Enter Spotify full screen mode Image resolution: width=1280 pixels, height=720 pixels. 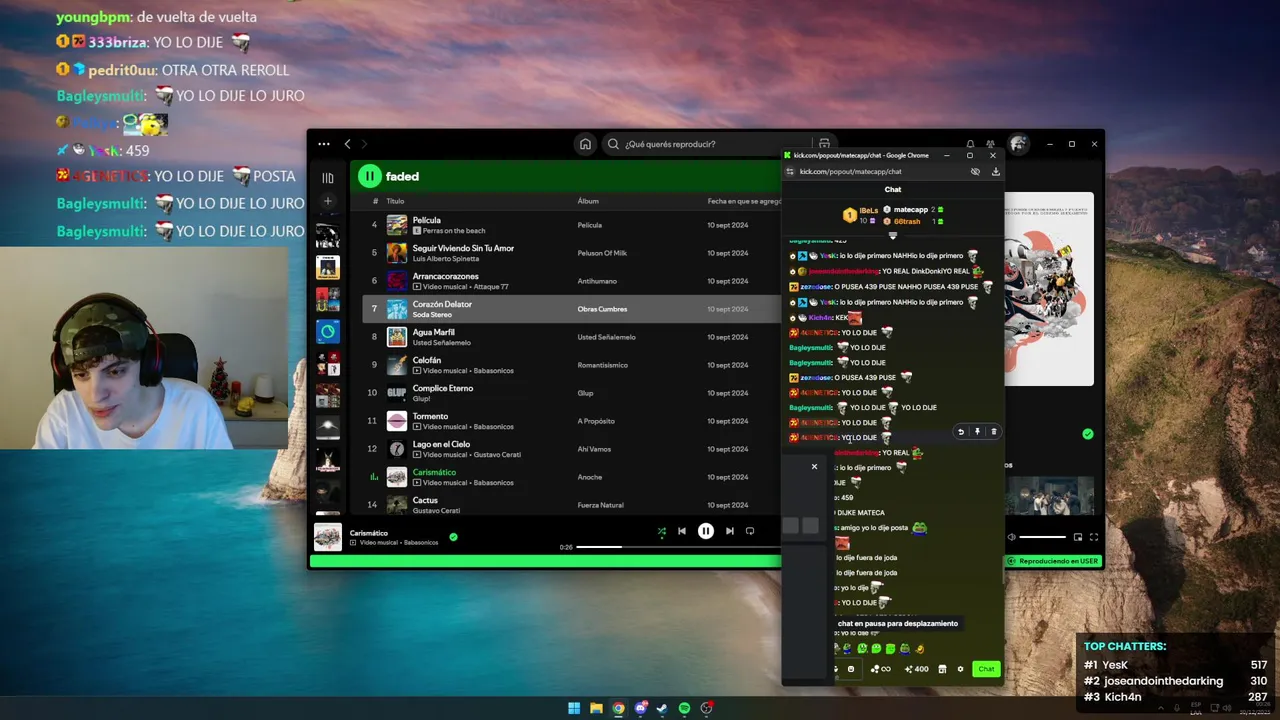(x=1094, y=537)
